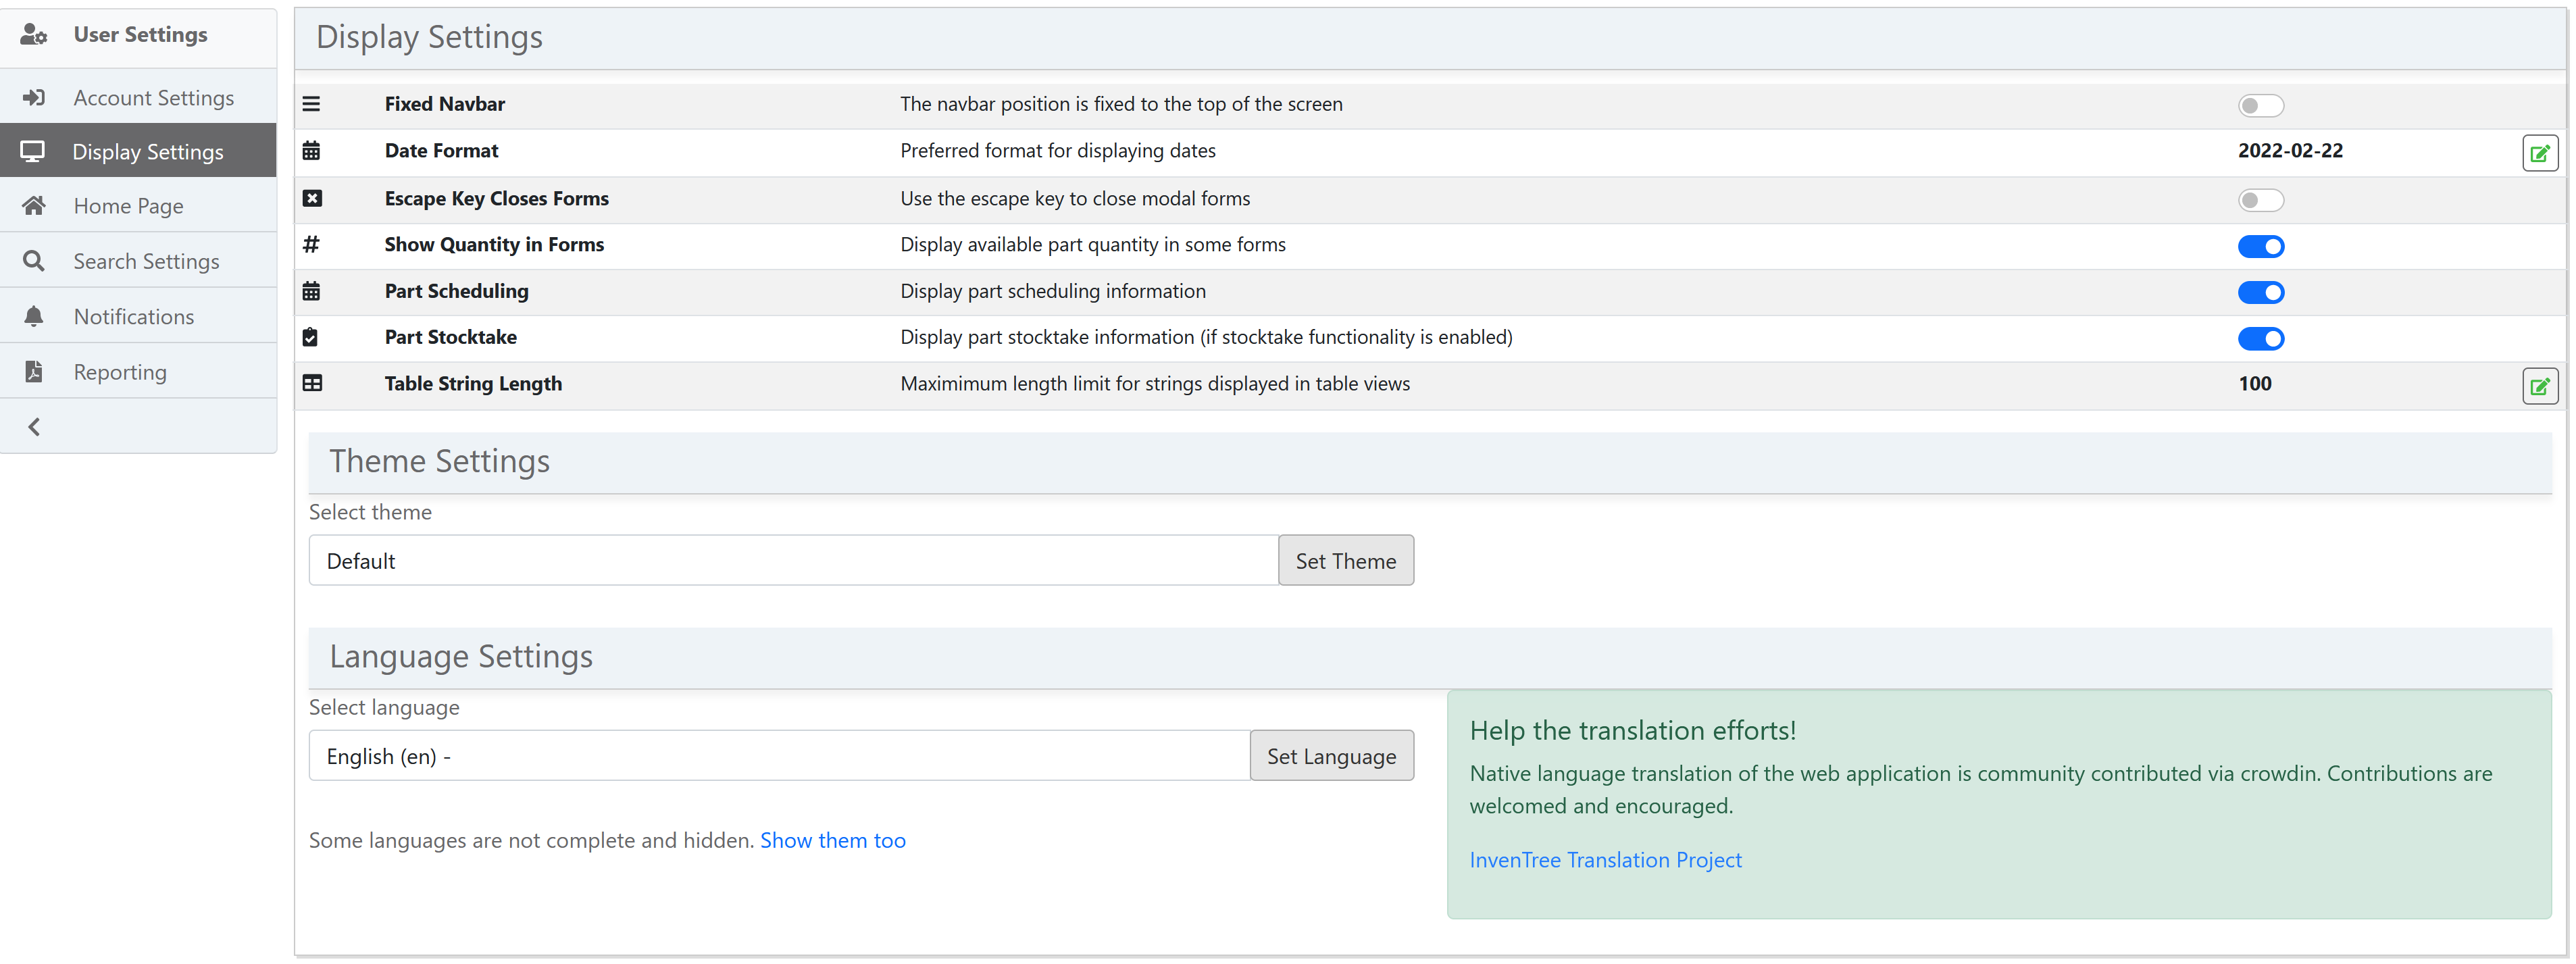Open the Select theme dropdown
2576x964 pixels.
click(792, 561)
